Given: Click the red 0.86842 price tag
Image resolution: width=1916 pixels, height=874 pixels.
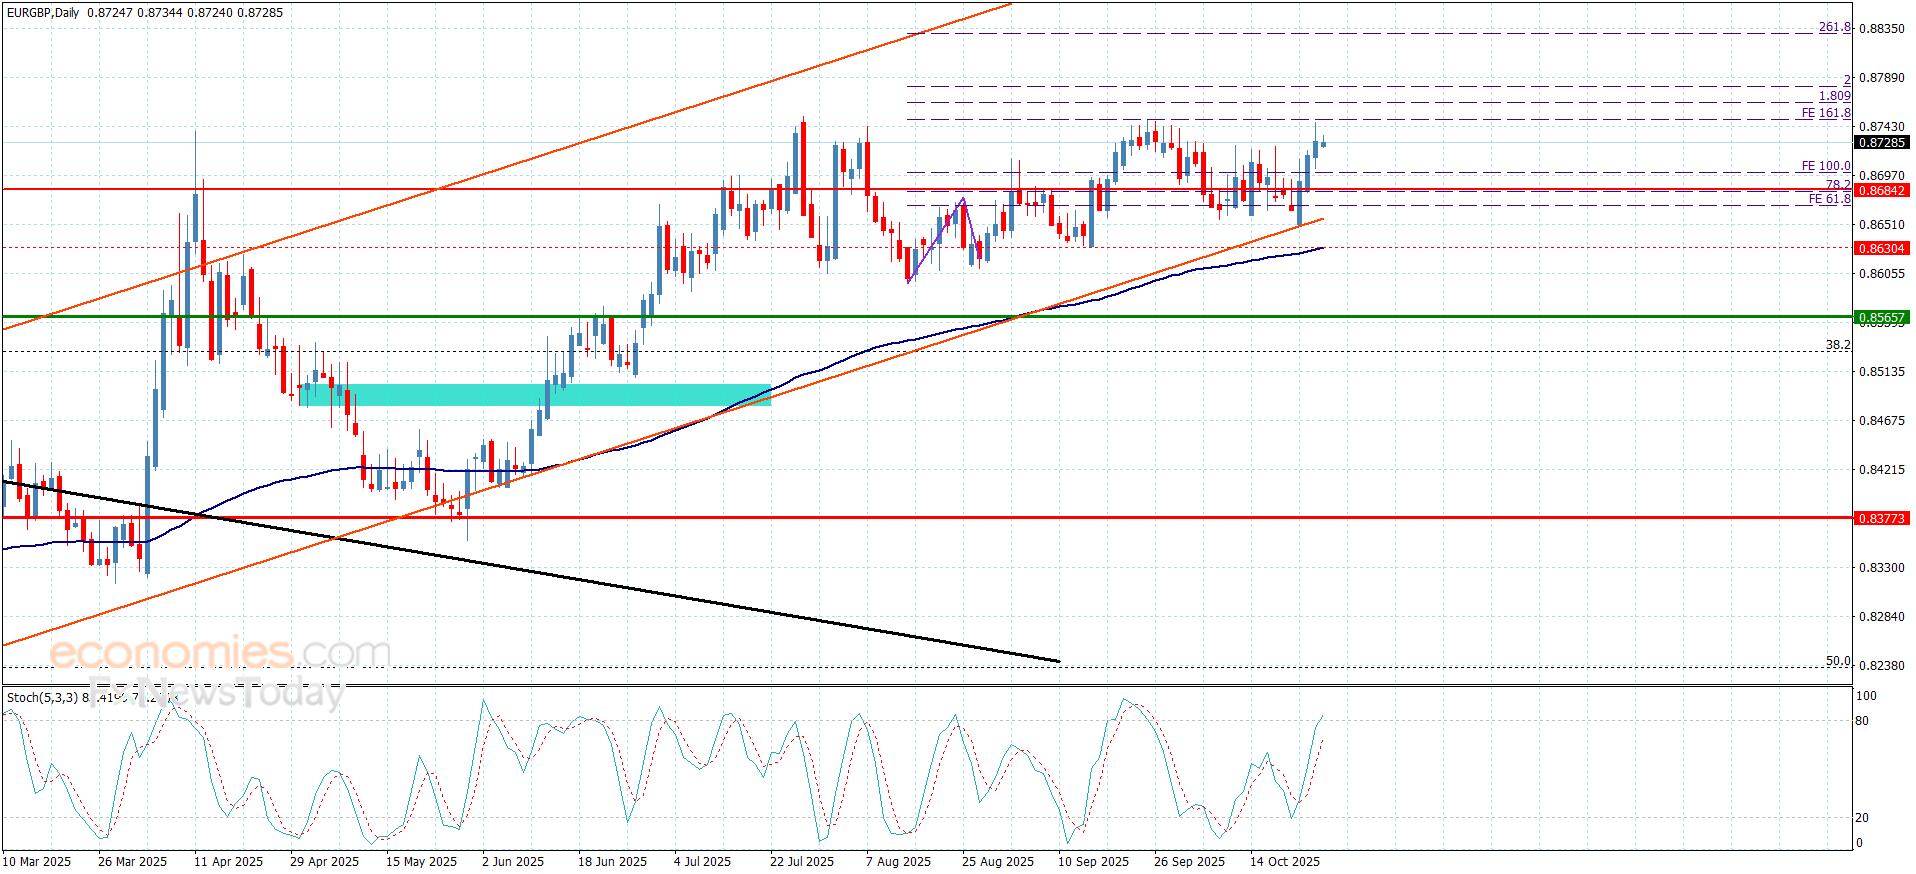Looking at the screenshot, I should (1882, 190).
